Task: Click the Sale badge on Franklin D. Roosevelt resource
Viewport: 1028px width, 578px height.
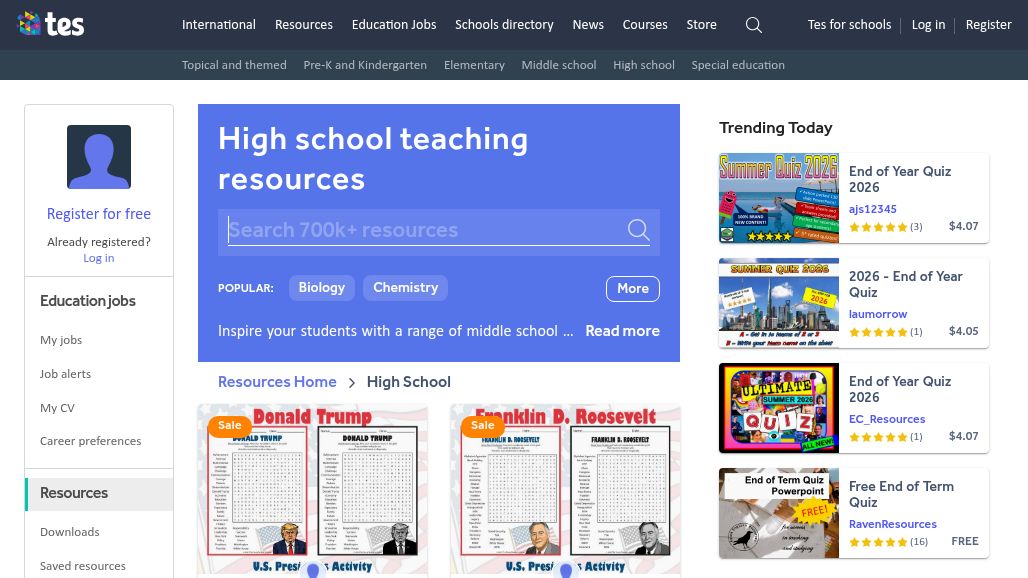Action: point(483,425)
